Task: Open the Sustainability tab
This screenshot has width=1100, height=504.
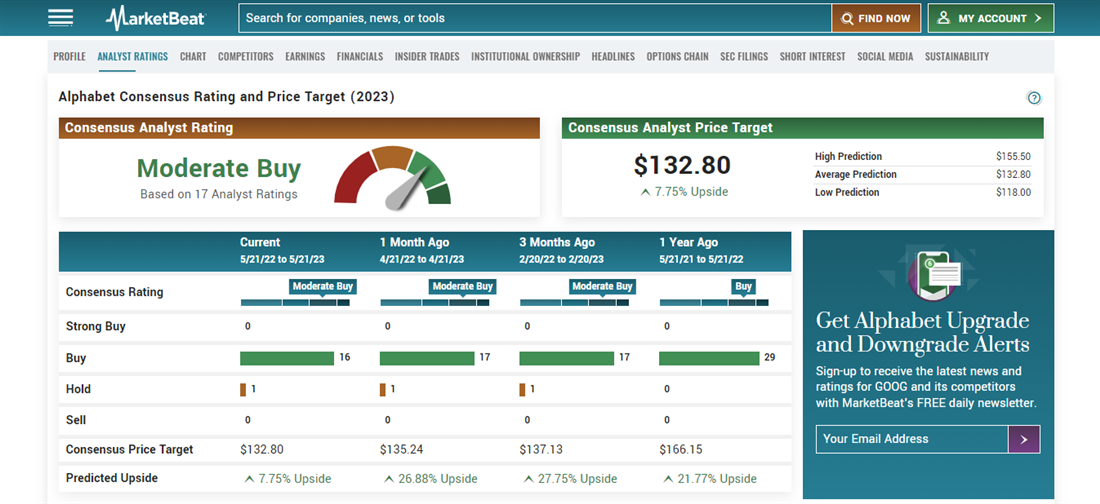Action: tap(956, 57)
